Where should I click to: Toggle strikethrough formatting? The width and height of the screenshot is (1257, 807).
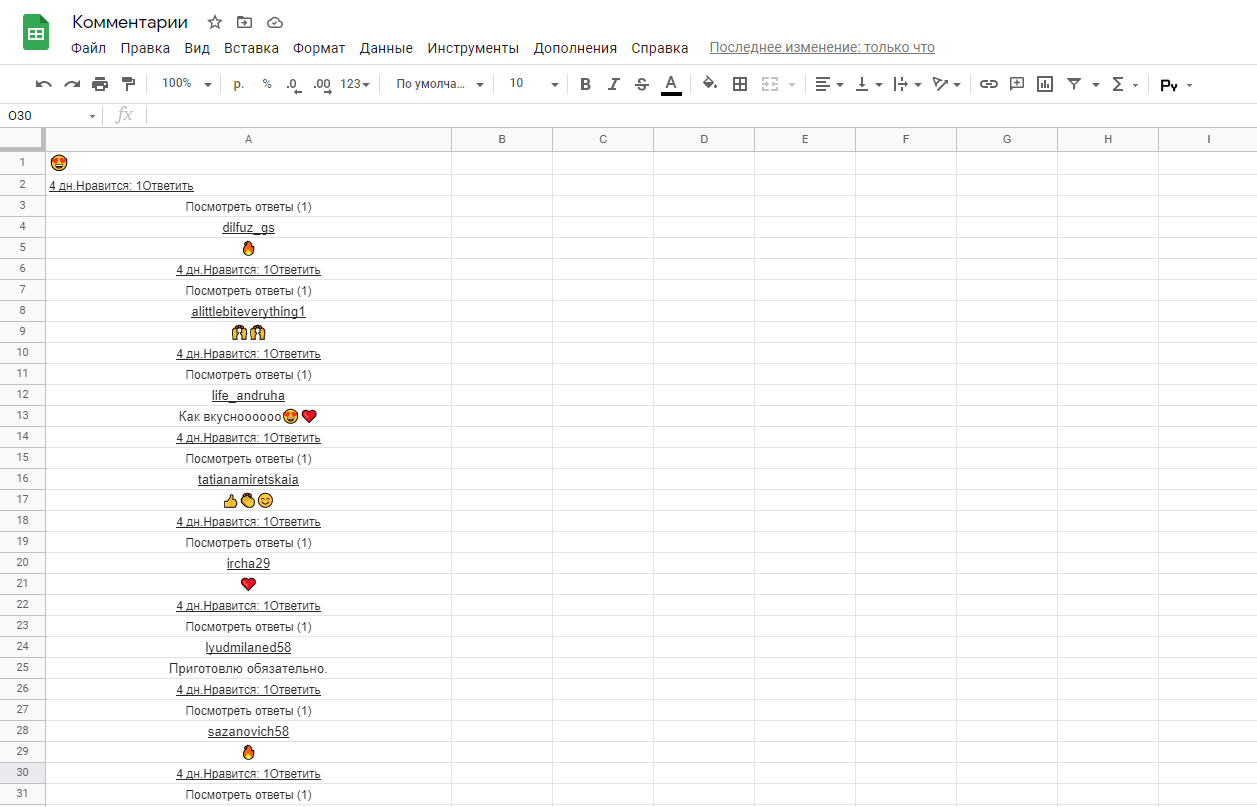pos(642,84)
